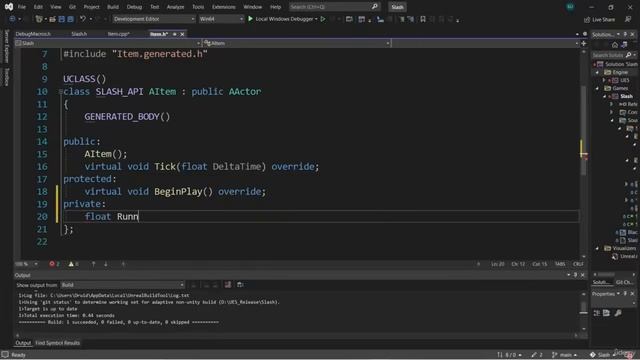This screenshot has height=360, width=640.
Task: Collapse the AItem class code block
Action: (60, 91)
